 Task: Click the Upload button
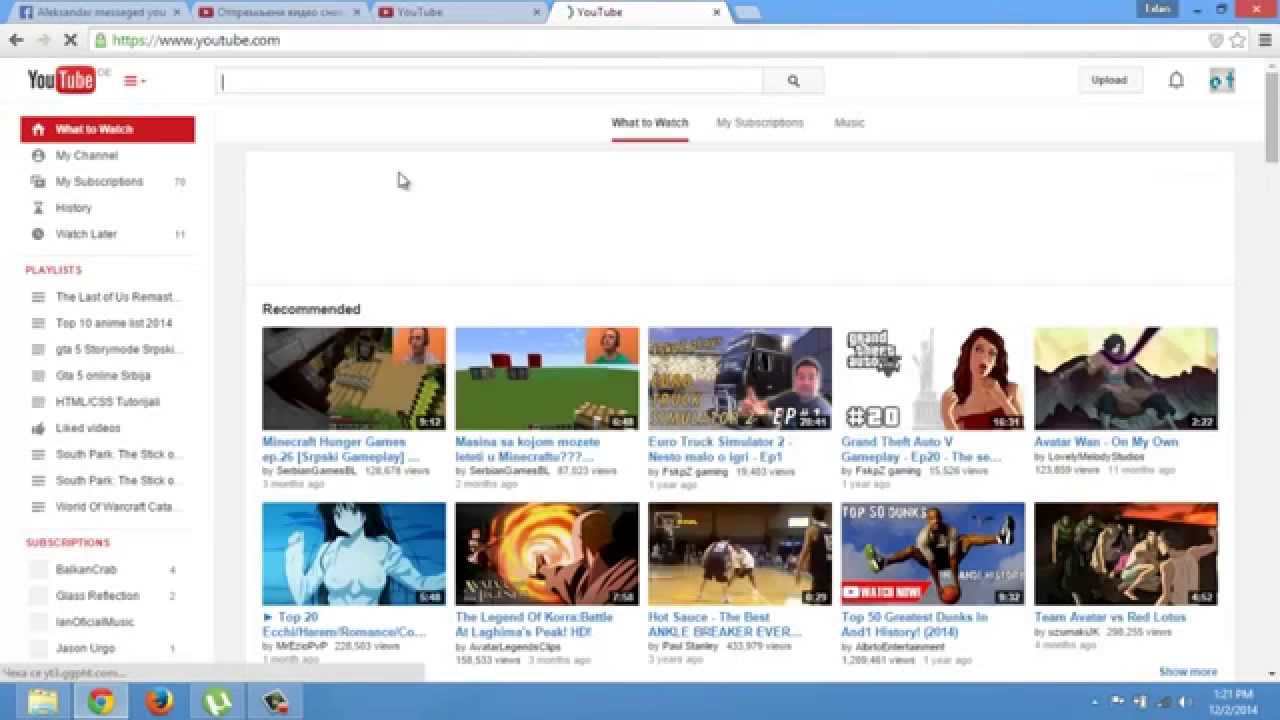pos(1109,80)
